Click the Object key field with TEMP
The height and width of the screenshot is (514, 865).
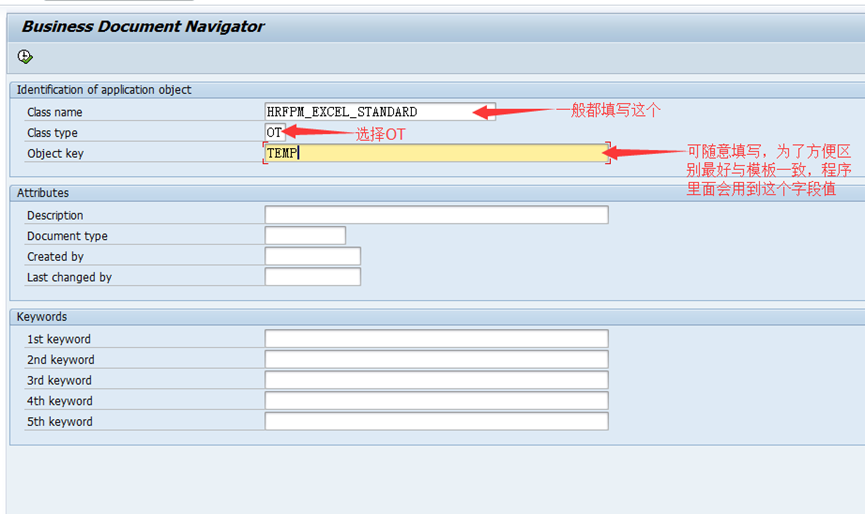(x=436, y=153)
